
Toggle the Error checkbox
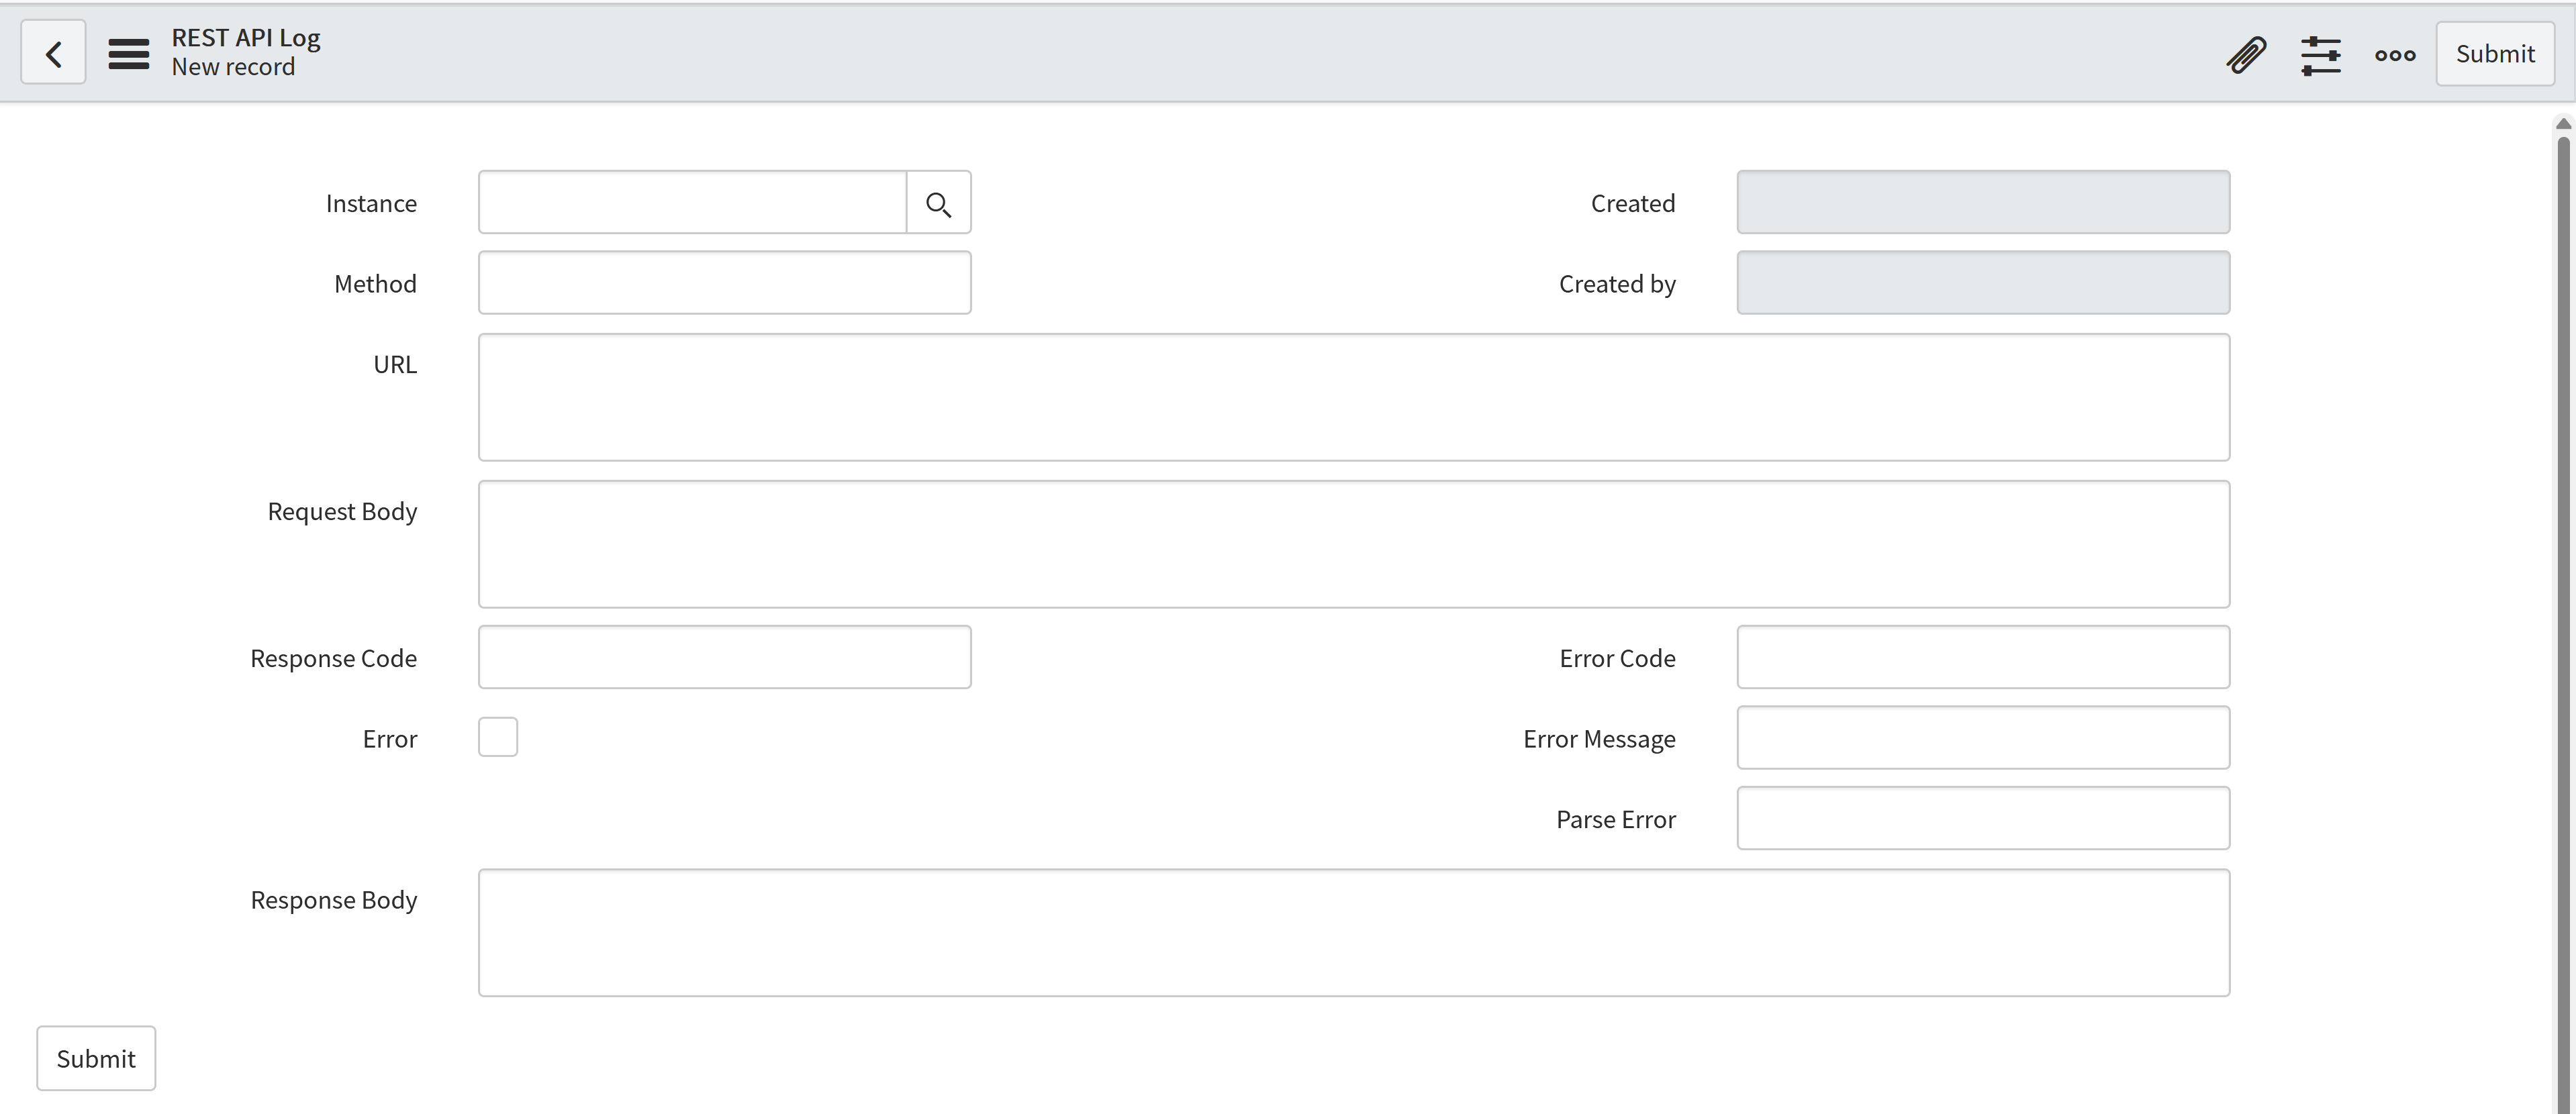(x=498, y=738)
